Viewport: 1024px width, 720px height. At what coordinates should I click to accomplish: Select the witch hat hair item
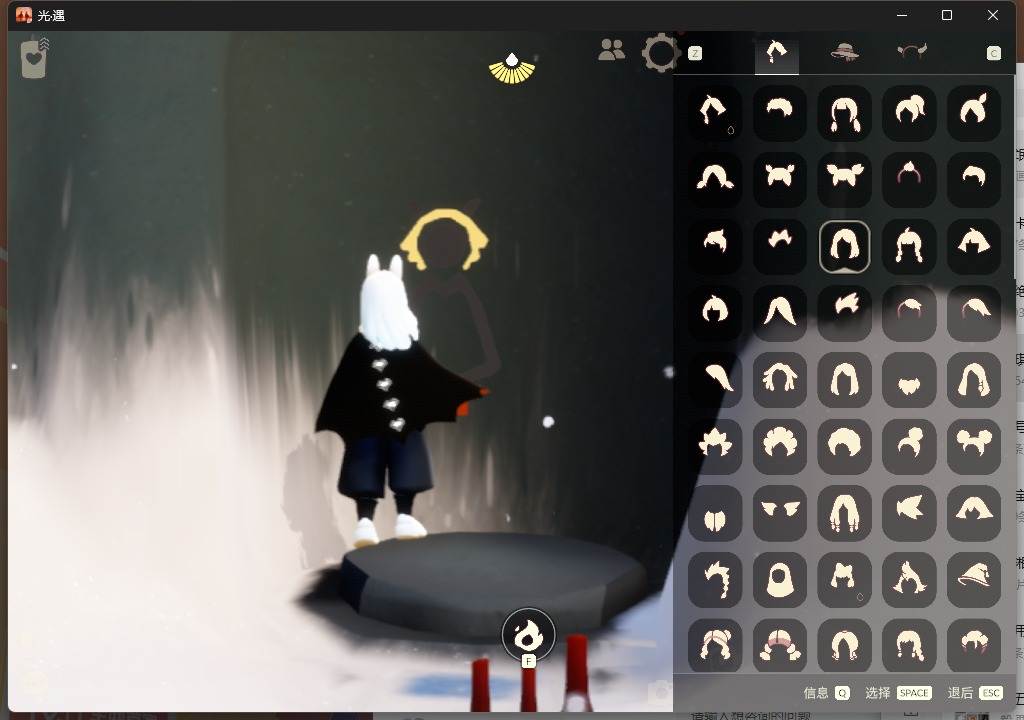tap(974, 580)
